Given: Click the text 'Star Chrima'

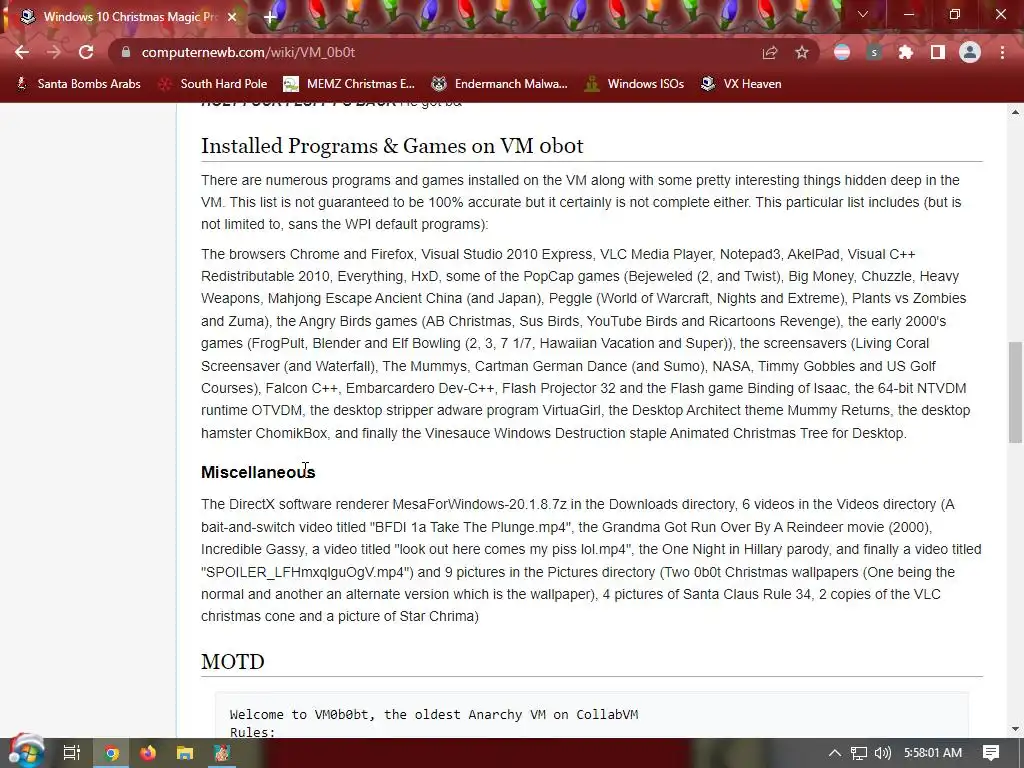Looking at the screenshot, I should [437, 616].
